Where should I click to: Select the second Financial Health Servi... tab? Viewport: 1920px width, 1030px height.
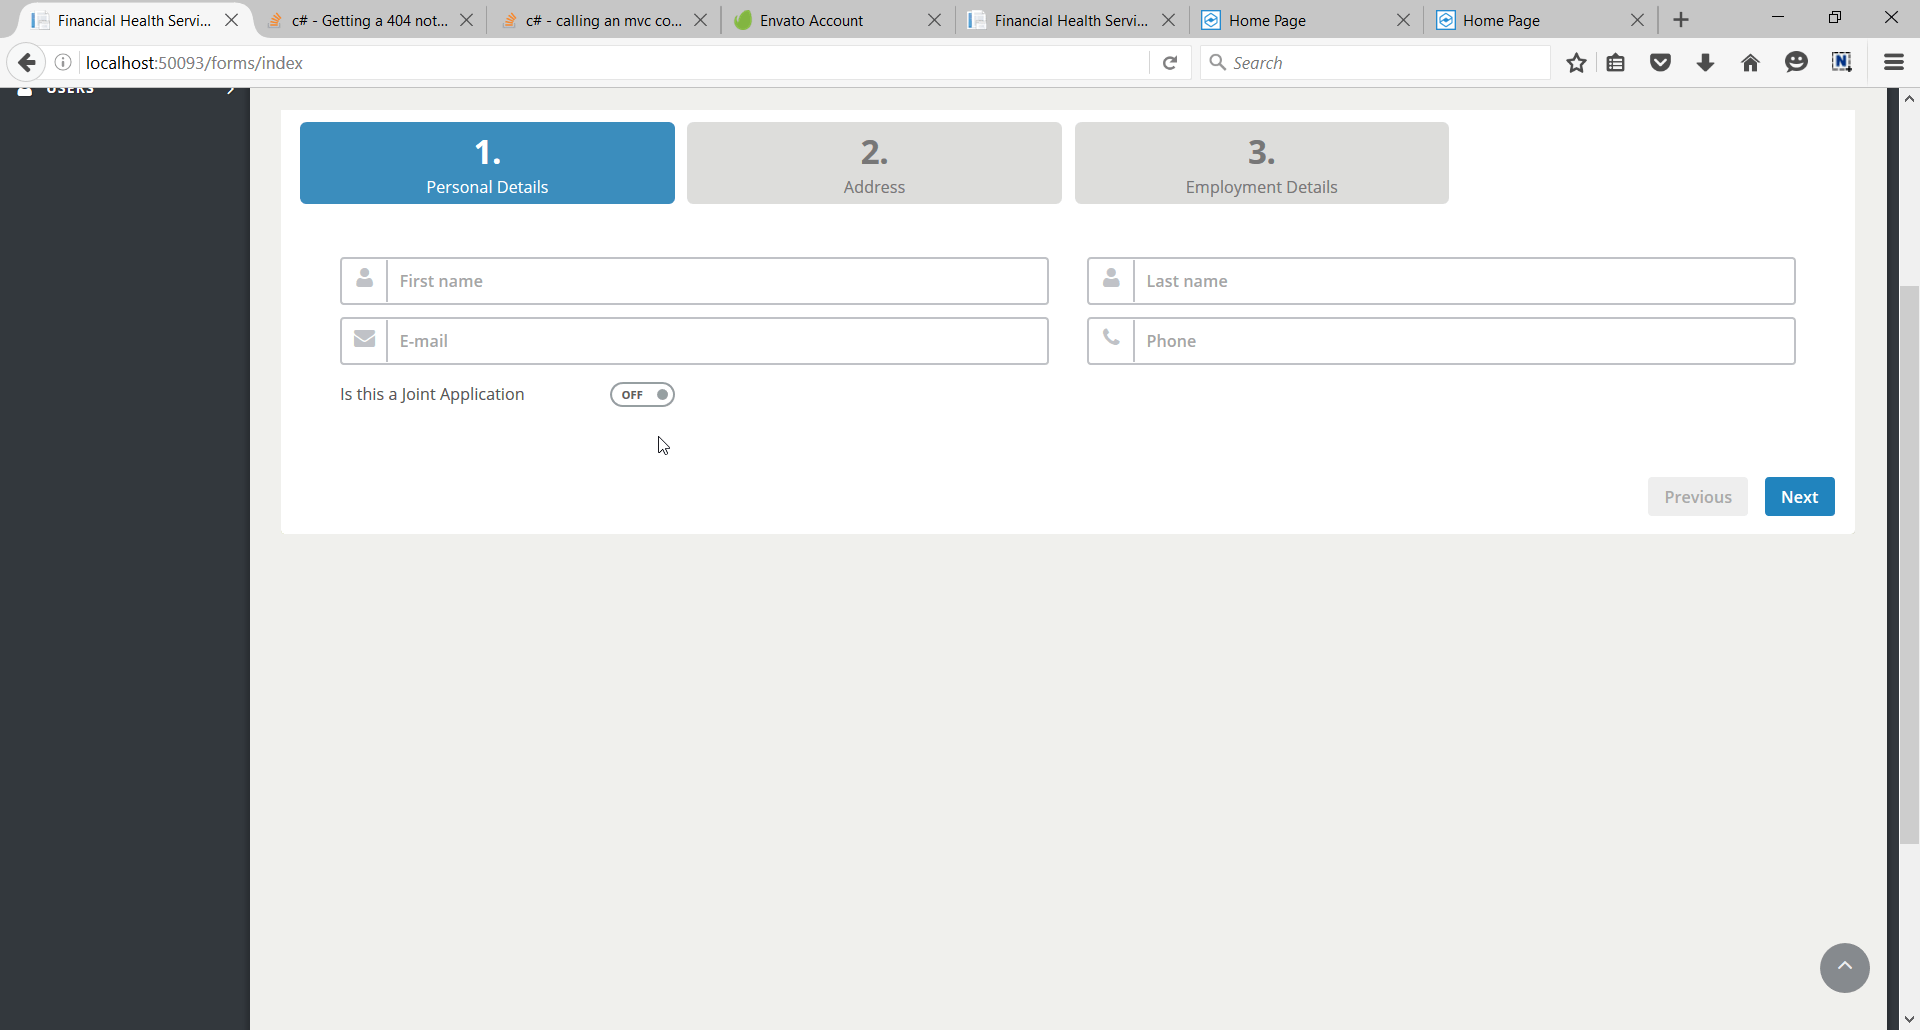(1072, 20)
